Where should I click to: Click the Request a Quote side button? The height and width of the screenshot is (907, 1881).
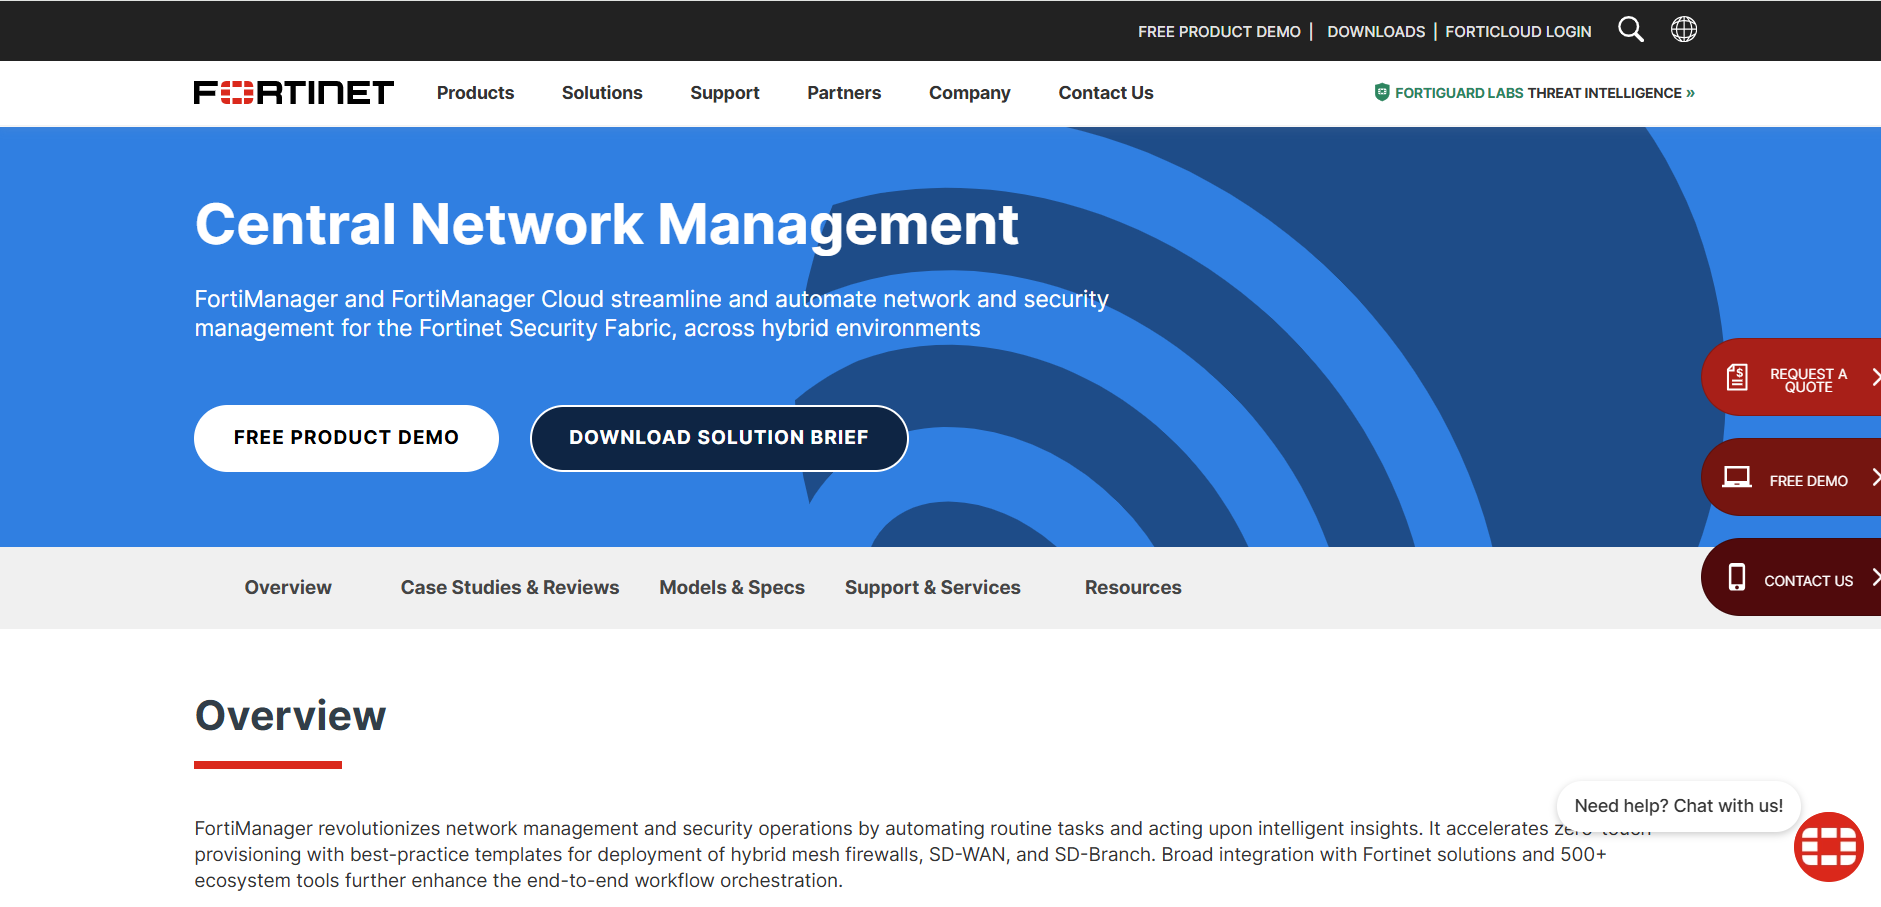[1792, 377]
